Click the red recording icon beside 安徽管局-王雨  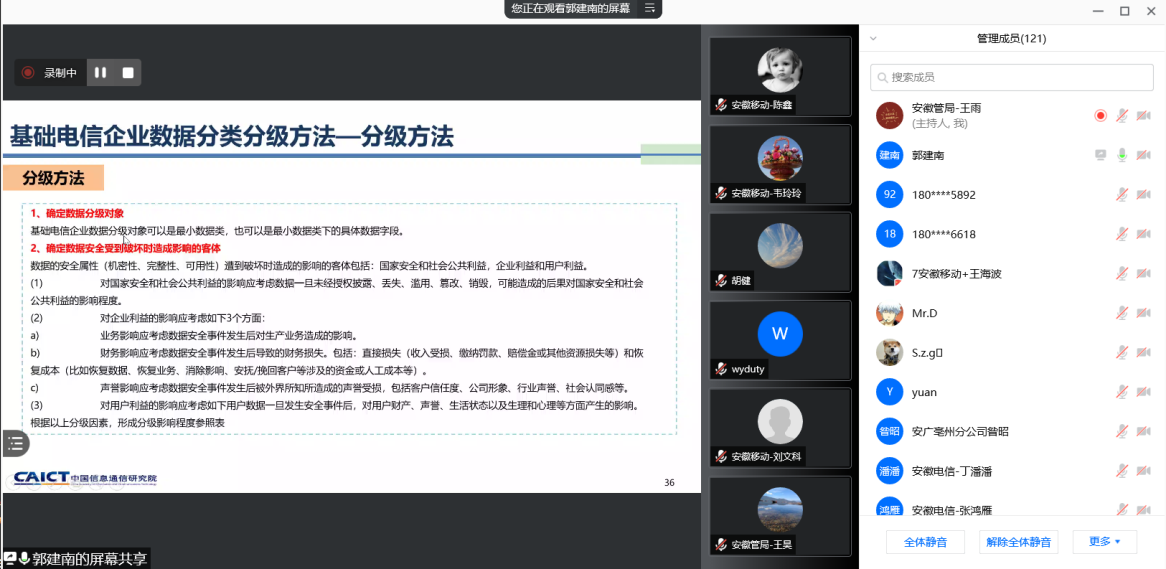tap(1100, 116)
